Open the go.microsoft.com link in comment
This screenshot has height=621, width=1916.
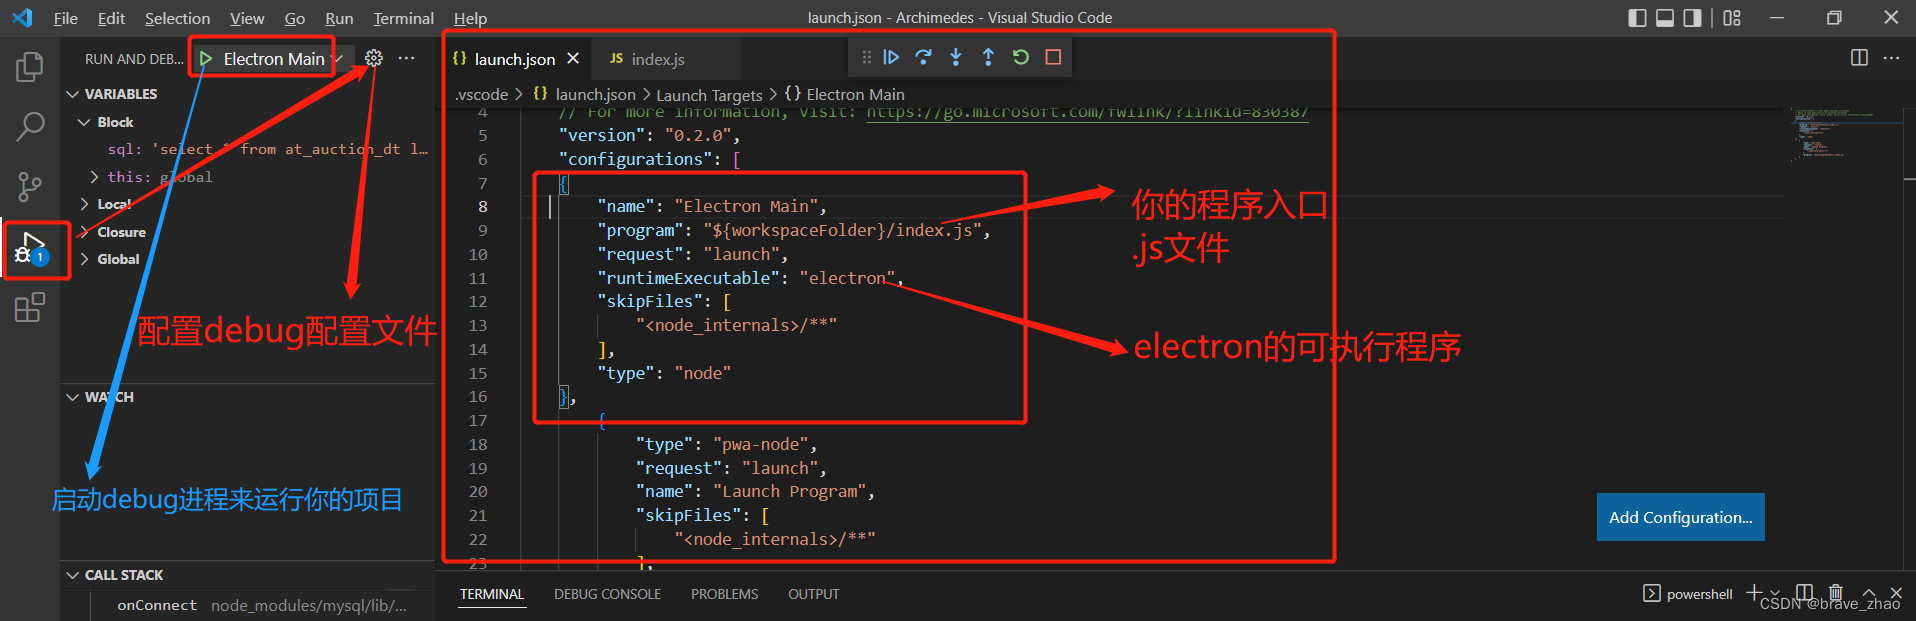point(1087,112)
